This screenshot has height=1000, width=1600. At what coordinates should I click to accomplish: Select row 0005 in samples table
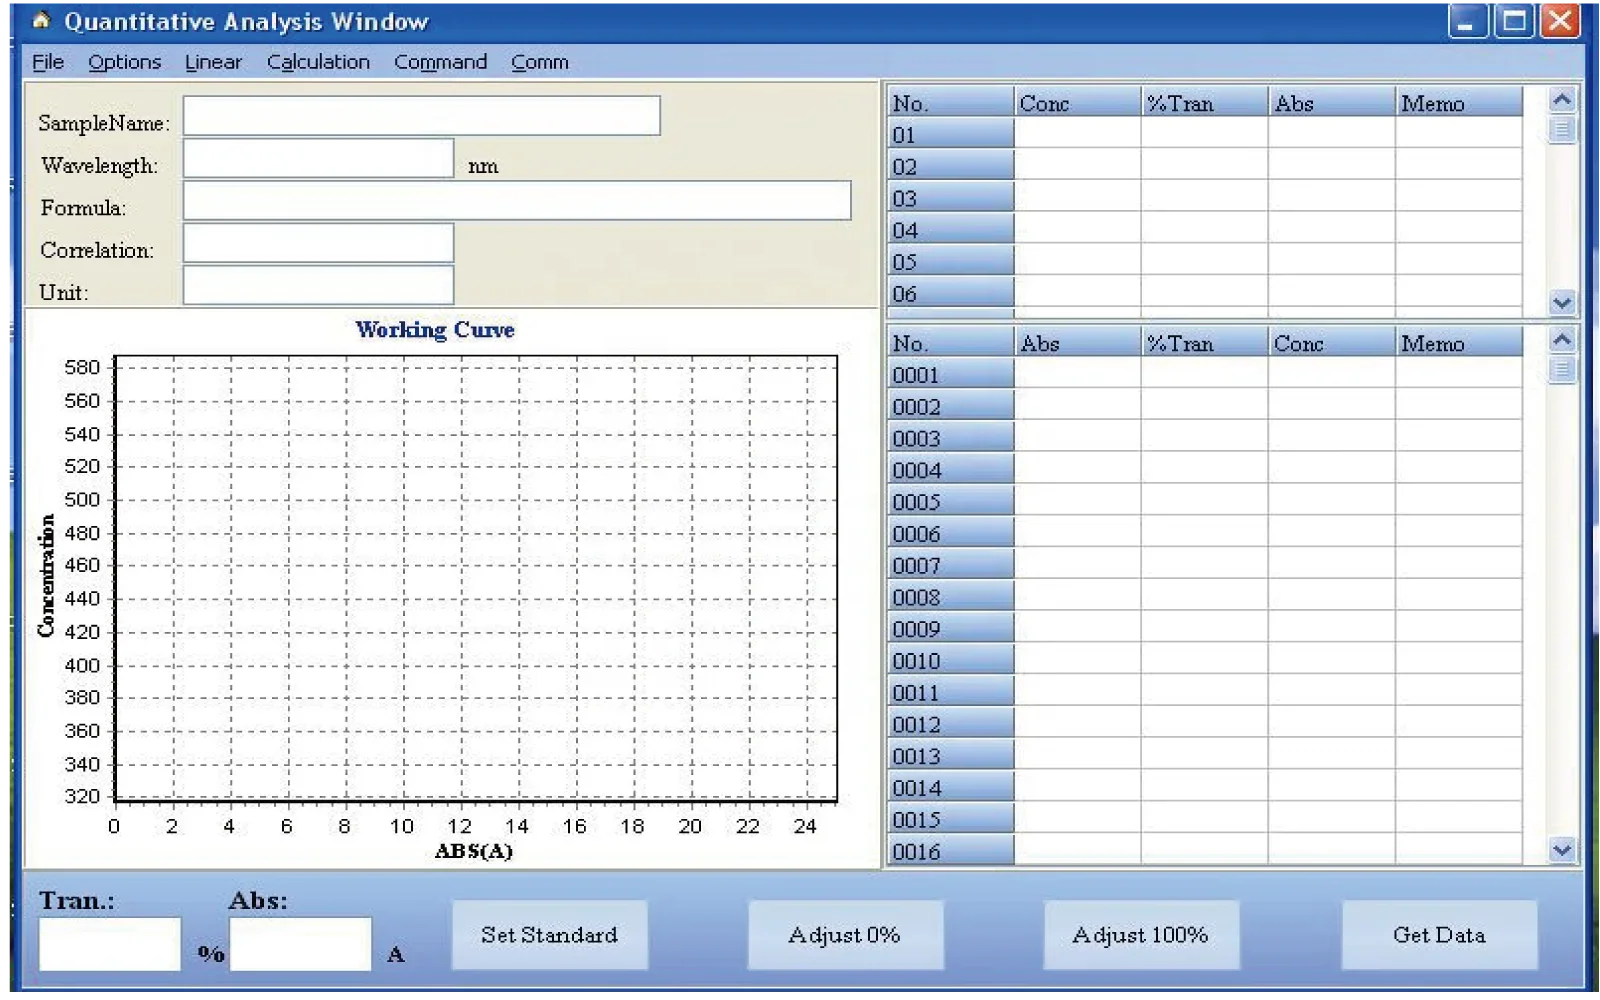click(1204, 502)
